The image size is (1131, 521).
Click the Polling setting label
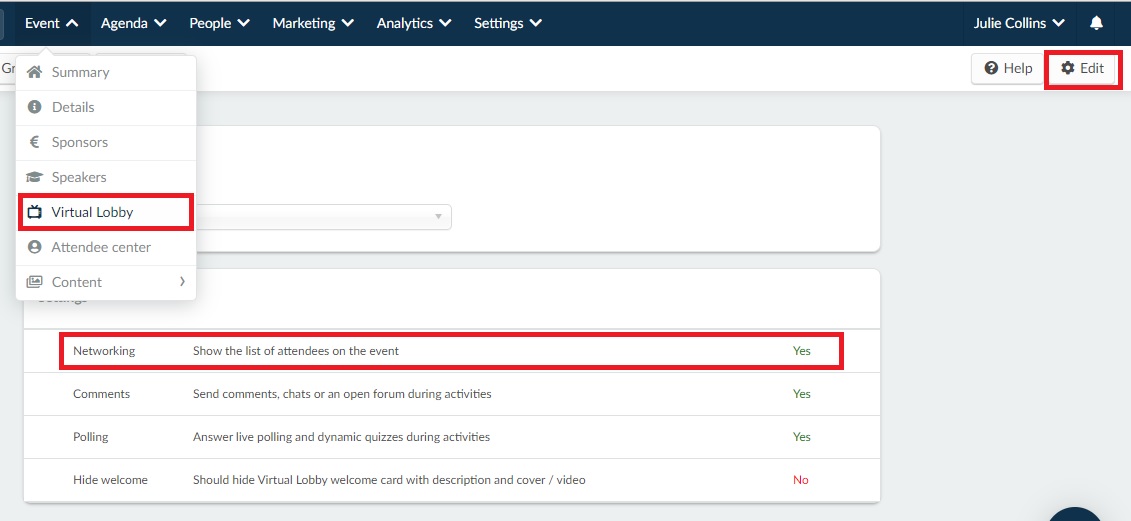point(90,437)
